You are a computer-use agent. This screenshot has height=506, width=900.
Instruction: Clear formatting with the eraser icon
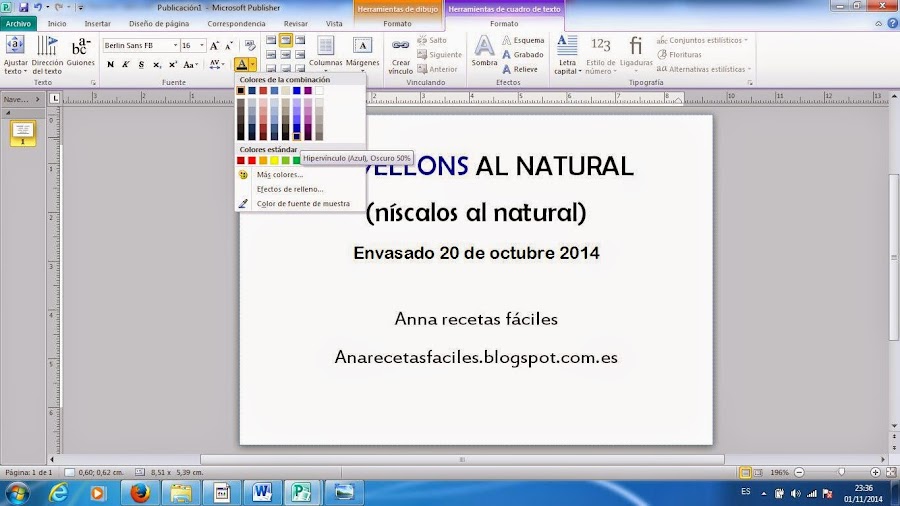(x=250, y=45)
